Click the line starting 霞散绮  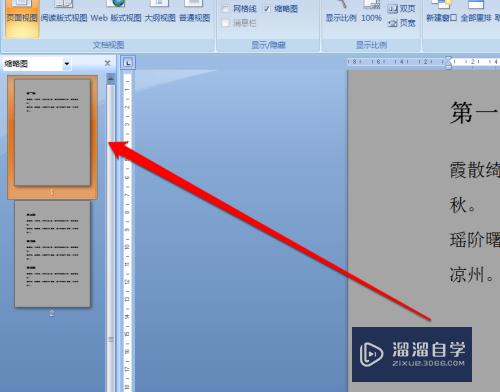(x=475, y=170)
